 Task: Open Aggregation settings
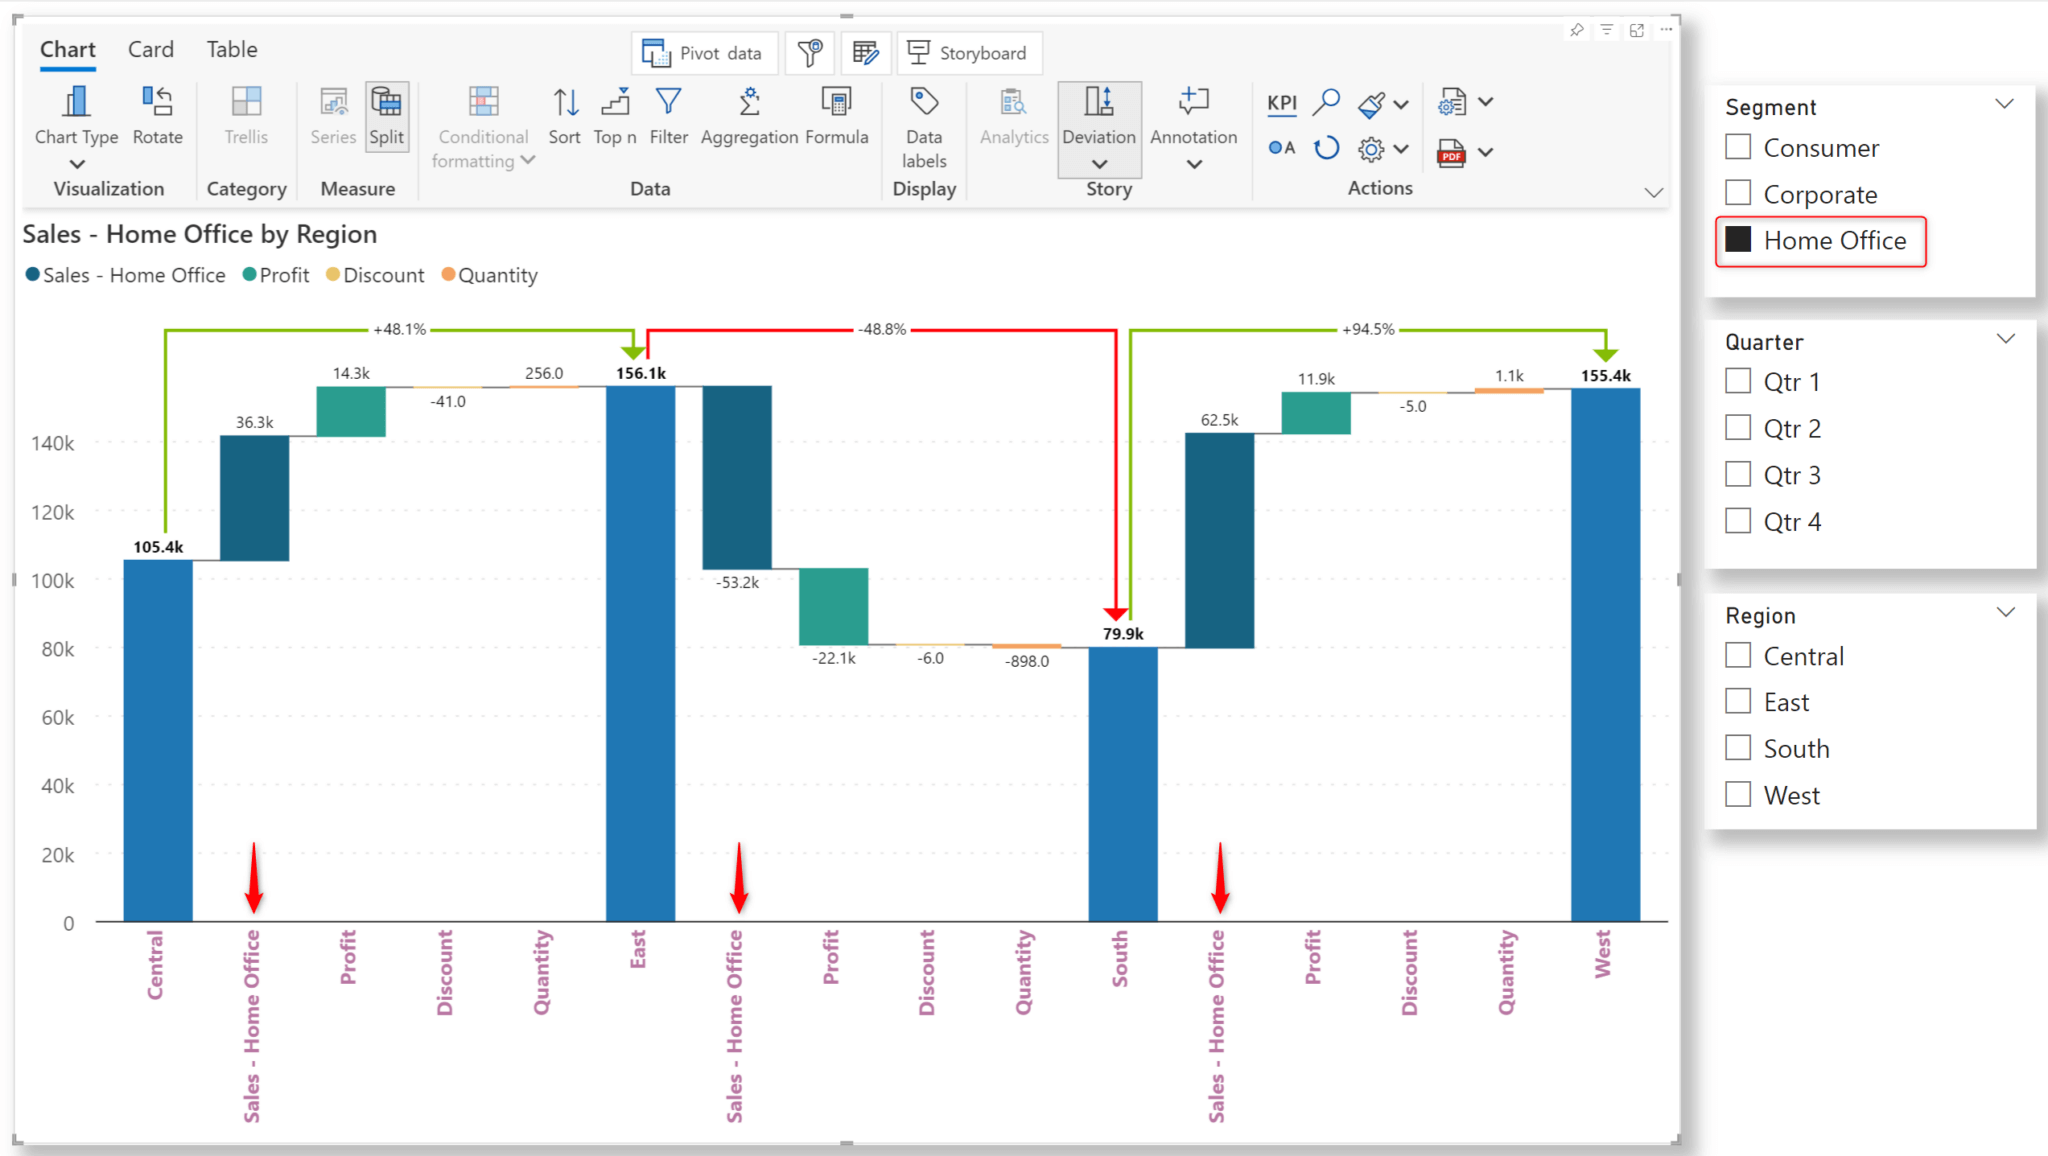pyautogui.click(x=749, y=116)
